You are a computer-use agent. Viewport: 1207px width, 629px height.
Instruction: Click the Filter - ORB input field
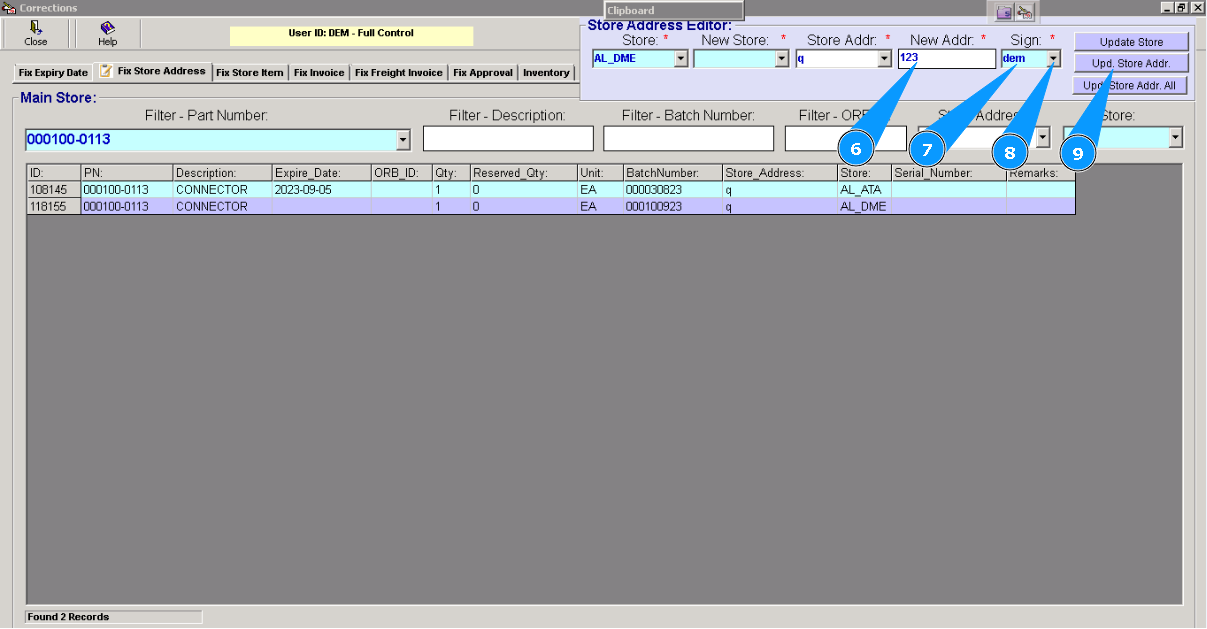tap(846, 138)
